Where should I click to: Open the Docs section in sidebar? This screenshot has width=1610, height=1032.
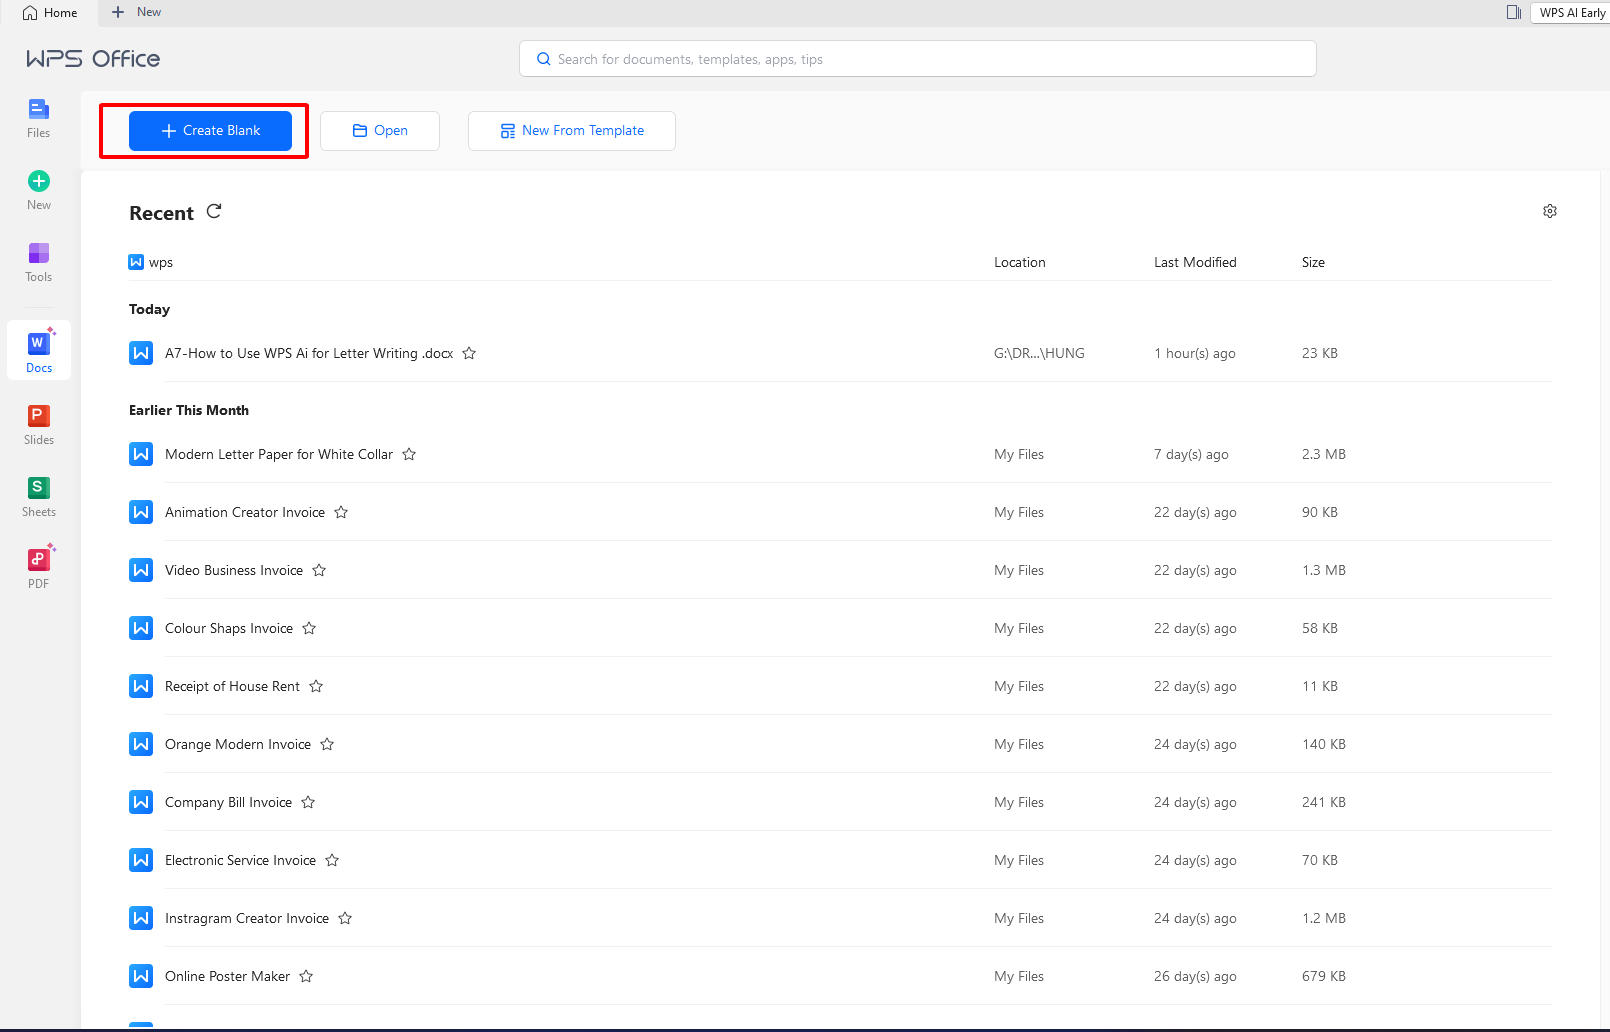38,349
